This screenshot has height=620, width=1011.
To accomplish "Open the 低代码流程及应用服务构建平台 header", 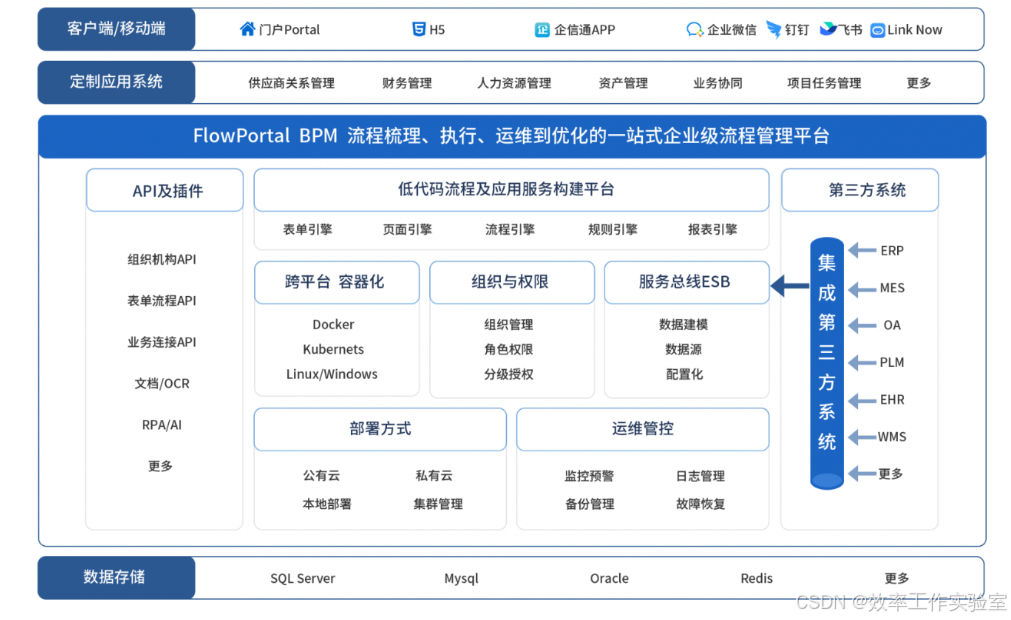I will (511, 190).
